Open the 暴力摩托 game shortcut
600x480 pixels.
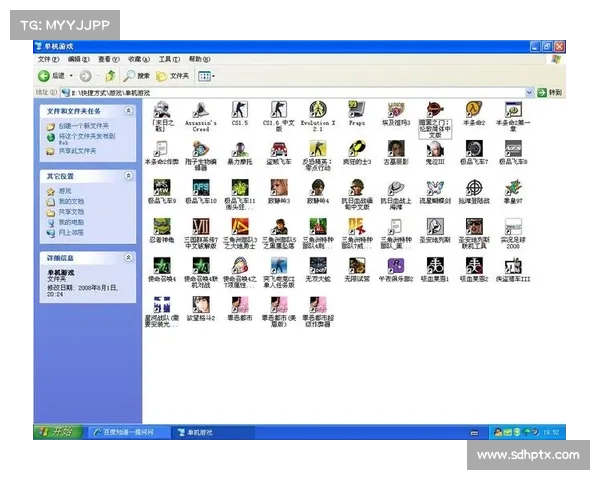[x=240, y=153]
